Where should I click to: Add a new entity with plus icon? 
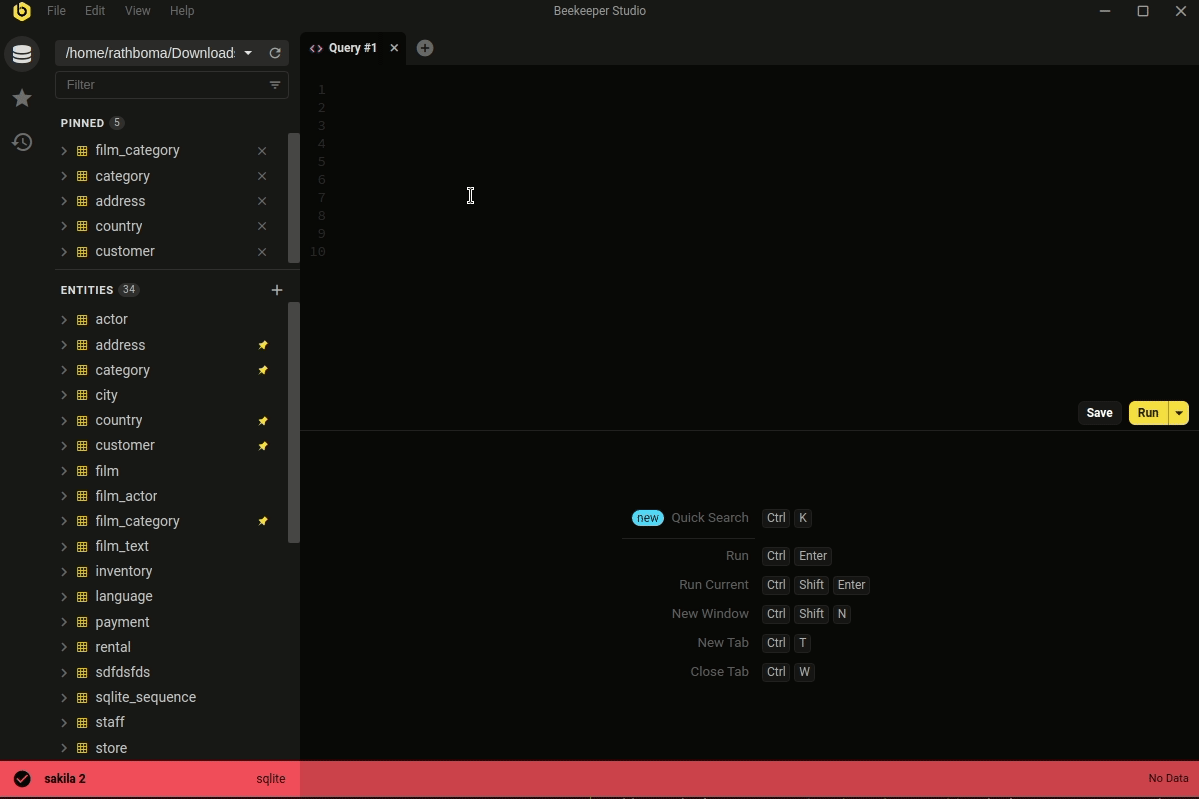point(277,290)
